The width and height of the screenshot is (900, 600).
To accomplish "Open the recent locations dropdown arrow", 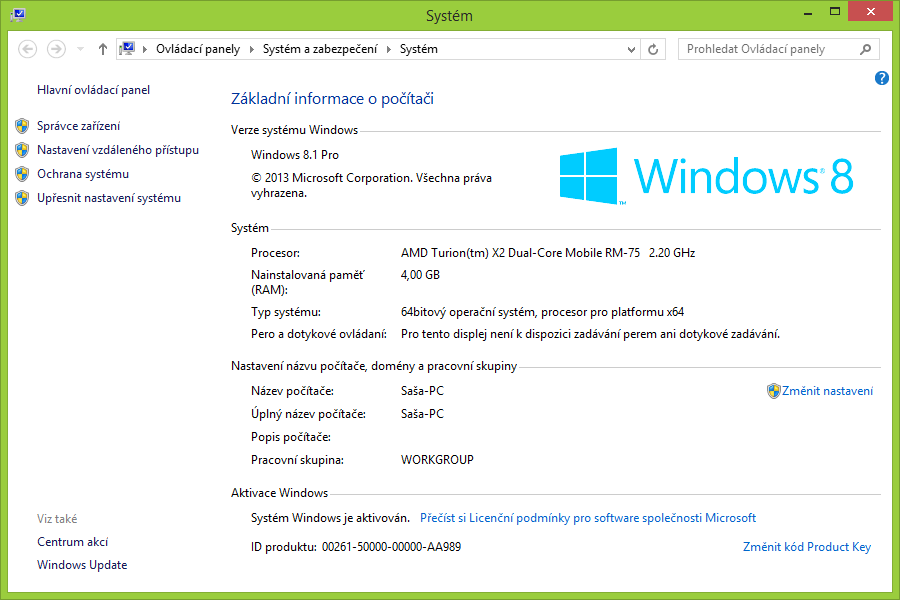I will tap(80, 49).
